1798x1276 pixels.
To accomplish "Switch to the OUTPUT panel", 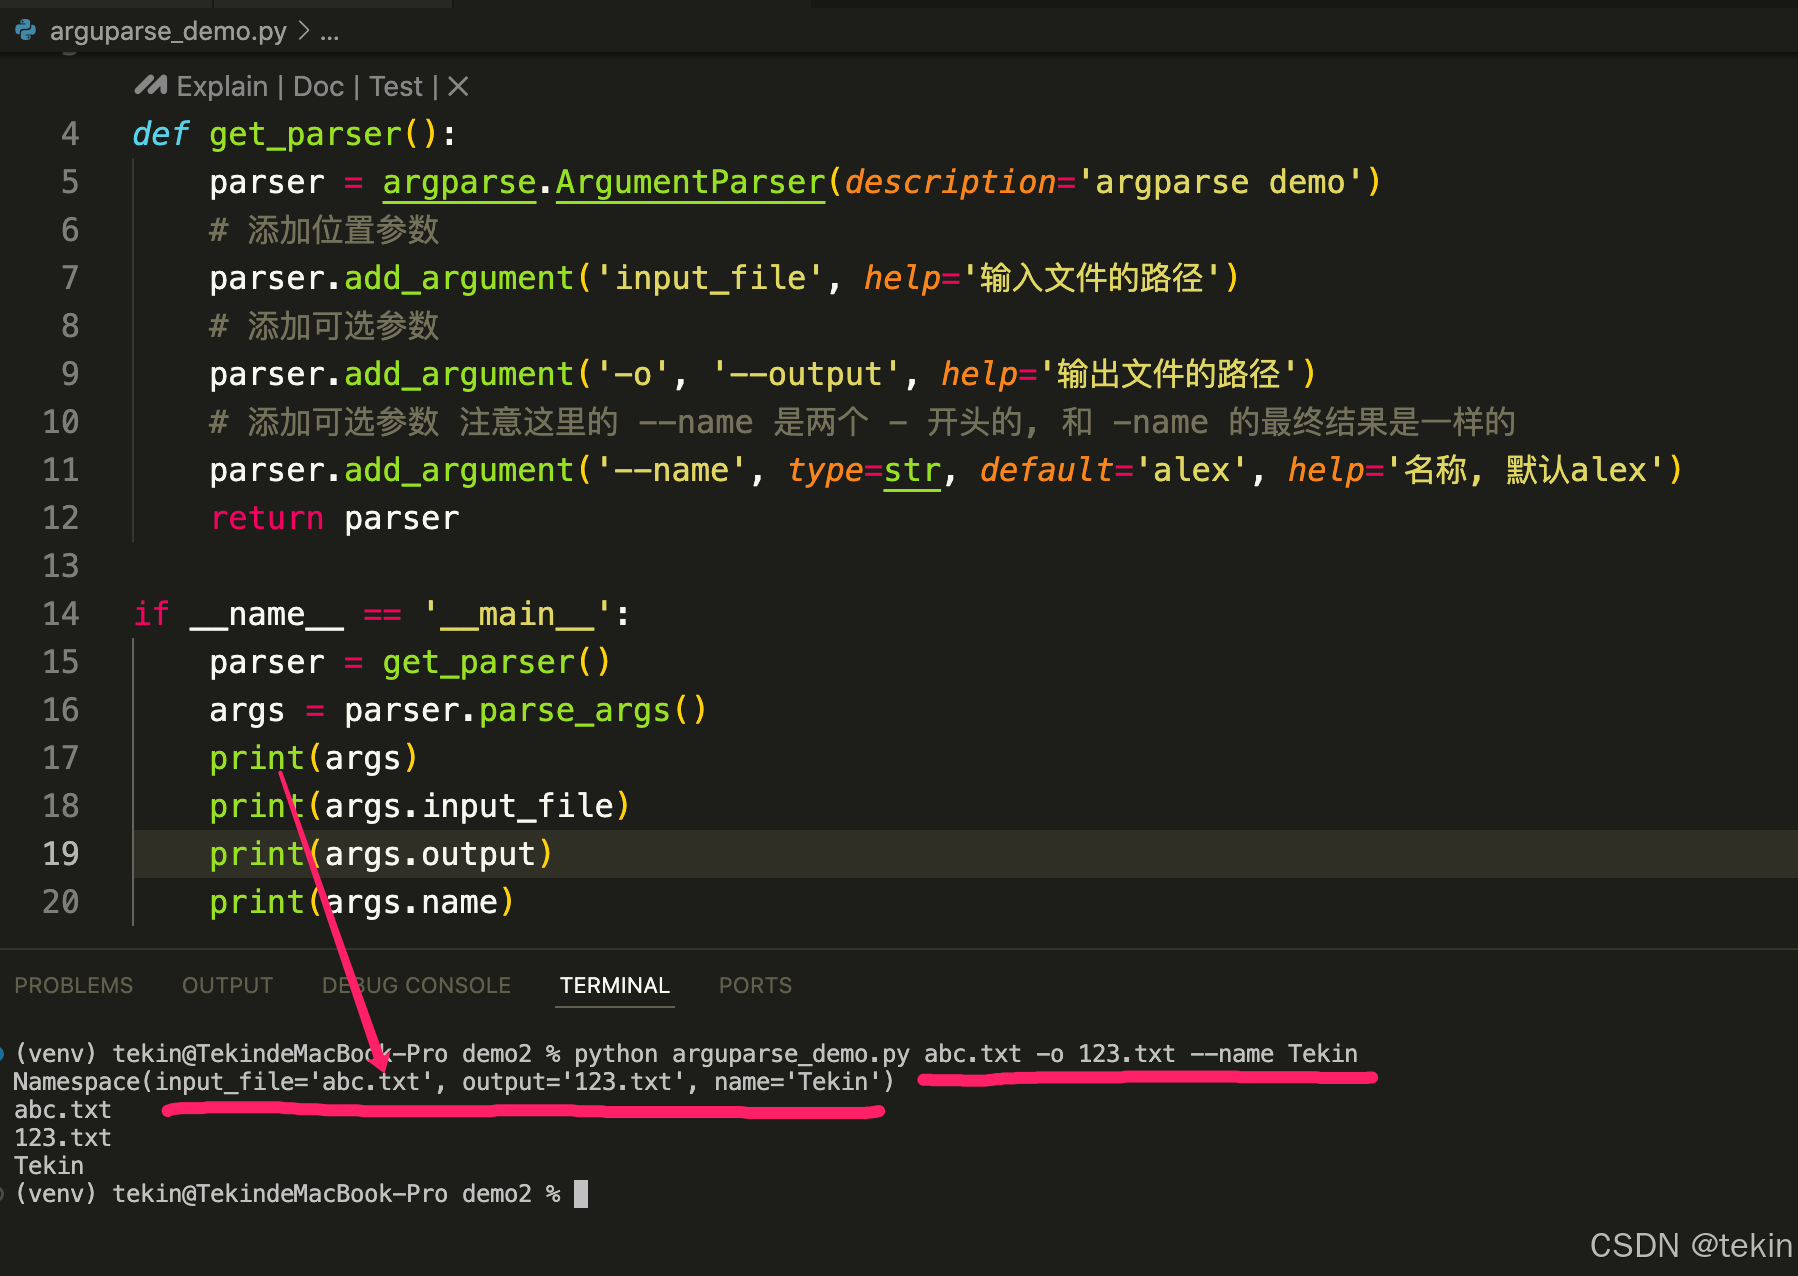I will 227,985.
